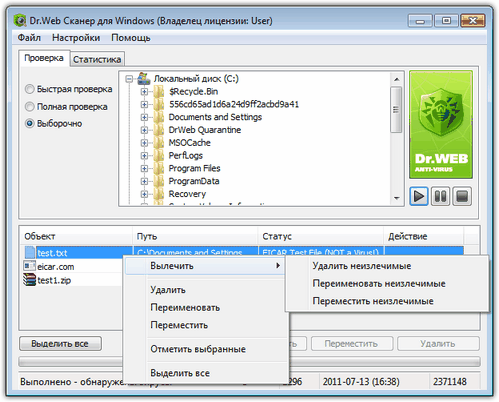499x402 pixels.
Task: Click the Объект column header
Action: click(x=76, y=236)
